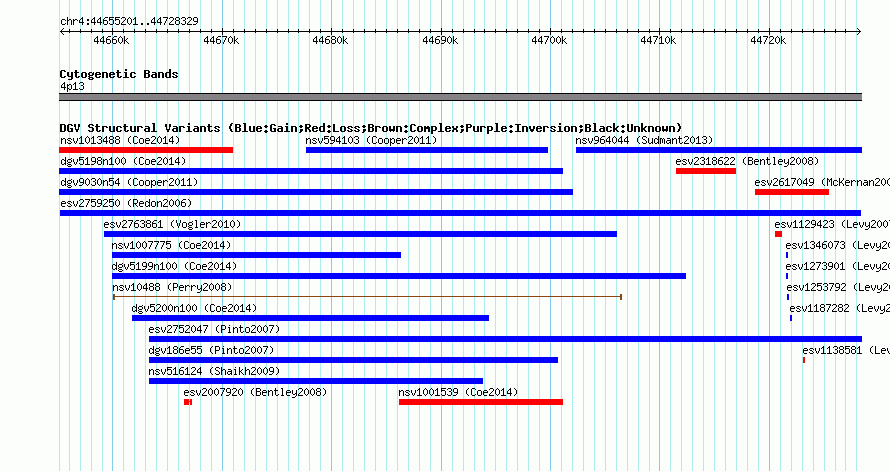The height and width of the screenshot is (471, 890).
Task: Click the chr4:44655201..44728329 coordinates text
Action: (129, 21)
